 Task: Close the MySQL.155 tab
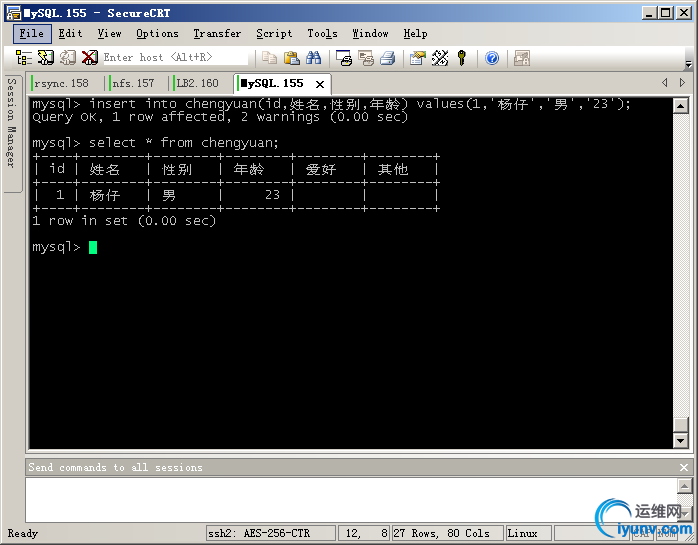coord(320,84)
